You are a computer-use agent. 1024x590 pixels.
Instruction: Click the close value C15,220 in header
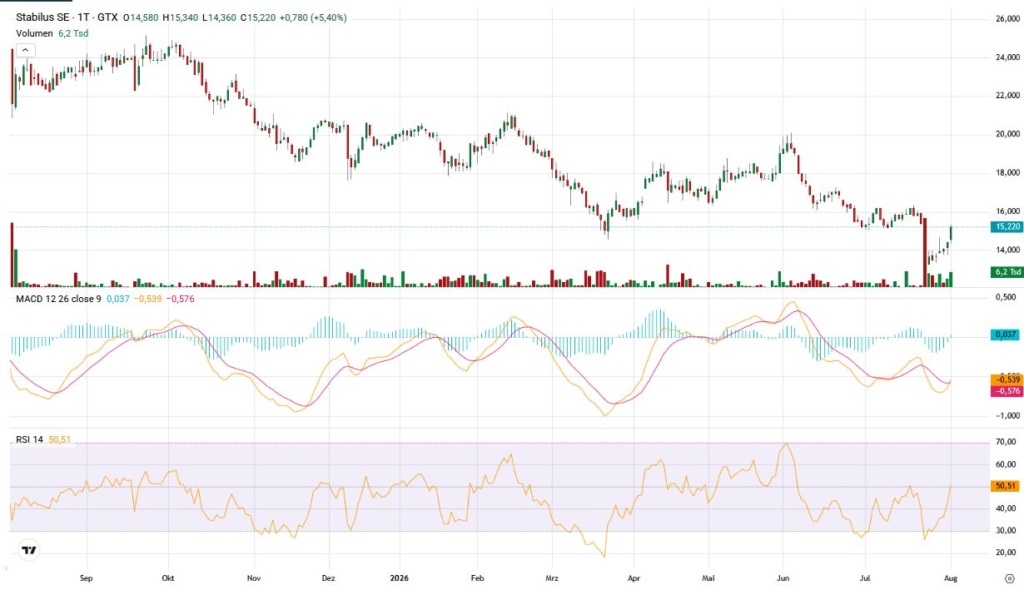coord(258,18)
